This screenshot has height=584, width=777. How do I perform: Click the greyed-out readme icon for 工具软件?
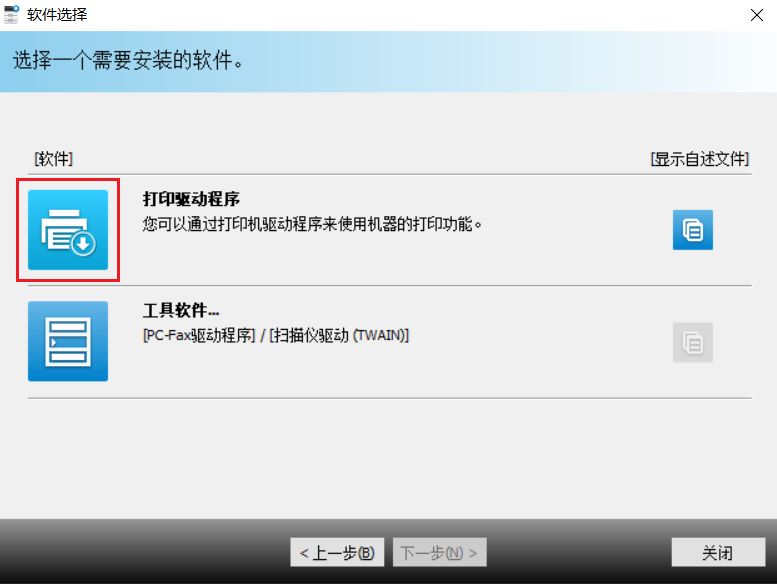click(x=692, y=342)
